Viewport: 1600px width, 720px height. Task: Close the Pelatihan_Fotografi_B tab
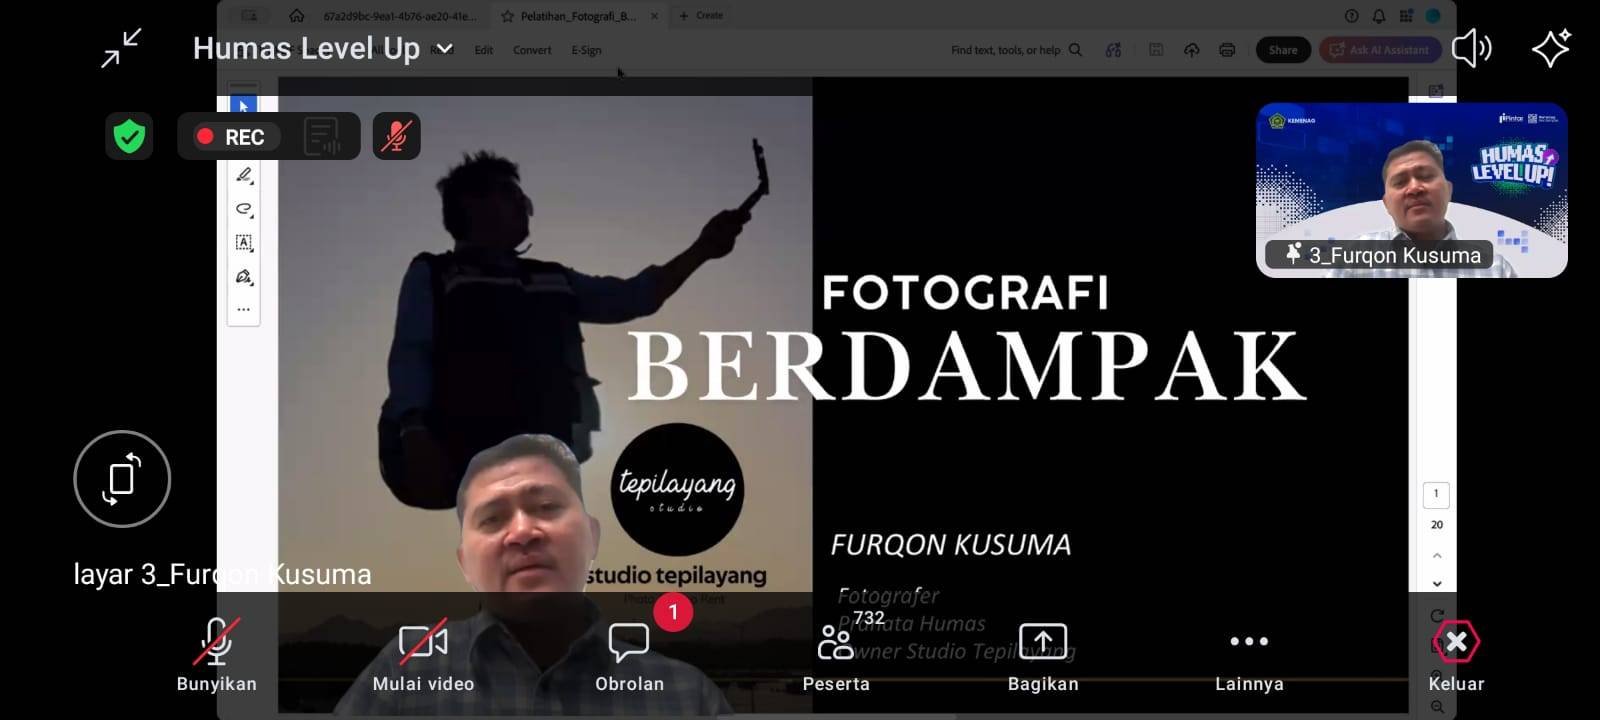pos(654,16)
